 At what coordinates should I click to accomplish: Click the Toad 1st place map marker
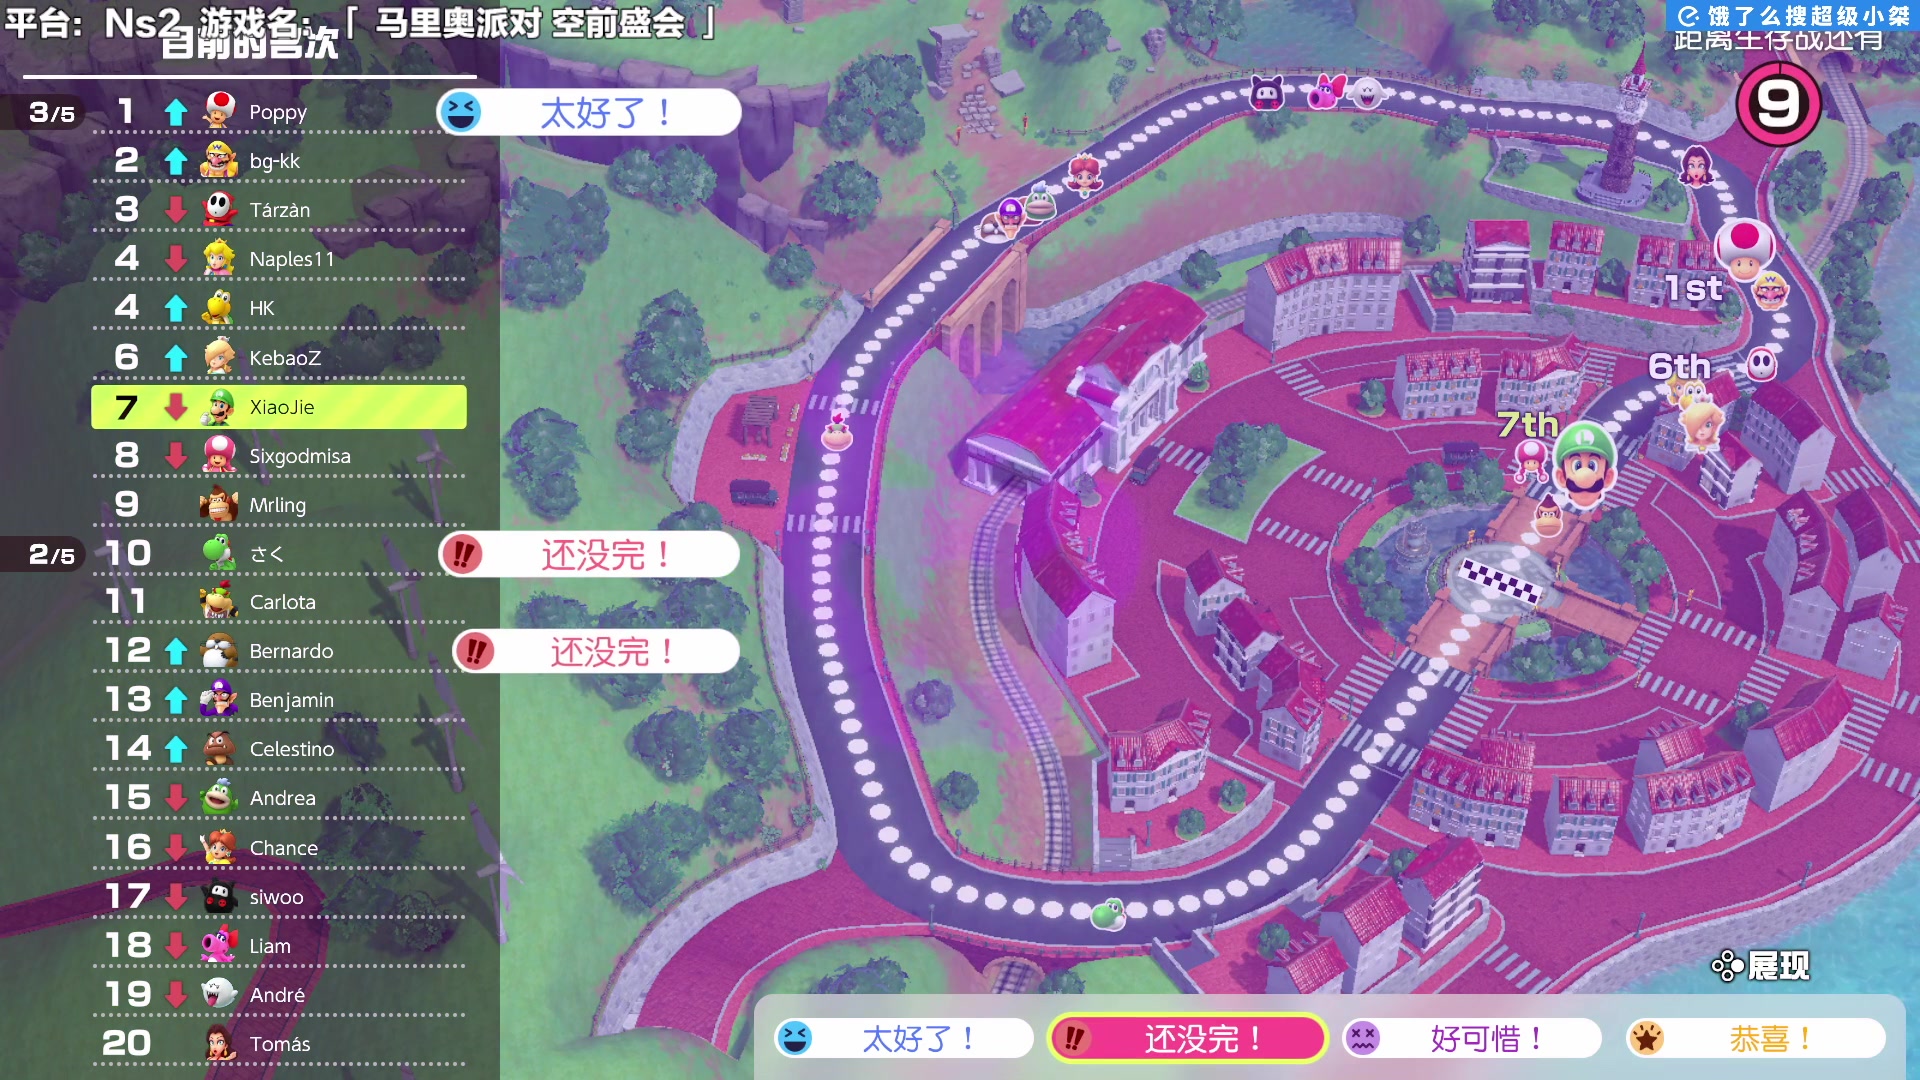[x=1744, y=248]
